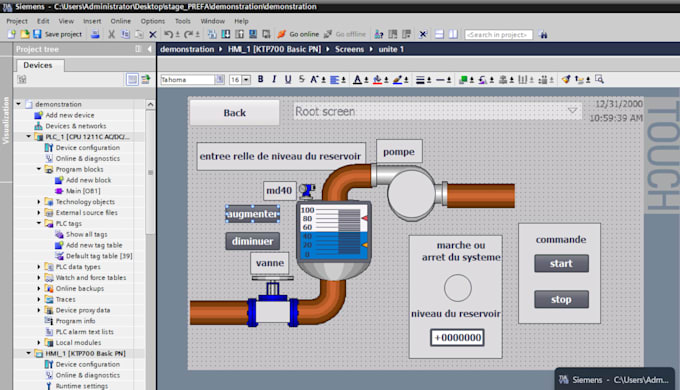Click the cross-reference X icon in the toolbar

click(423, 34)
